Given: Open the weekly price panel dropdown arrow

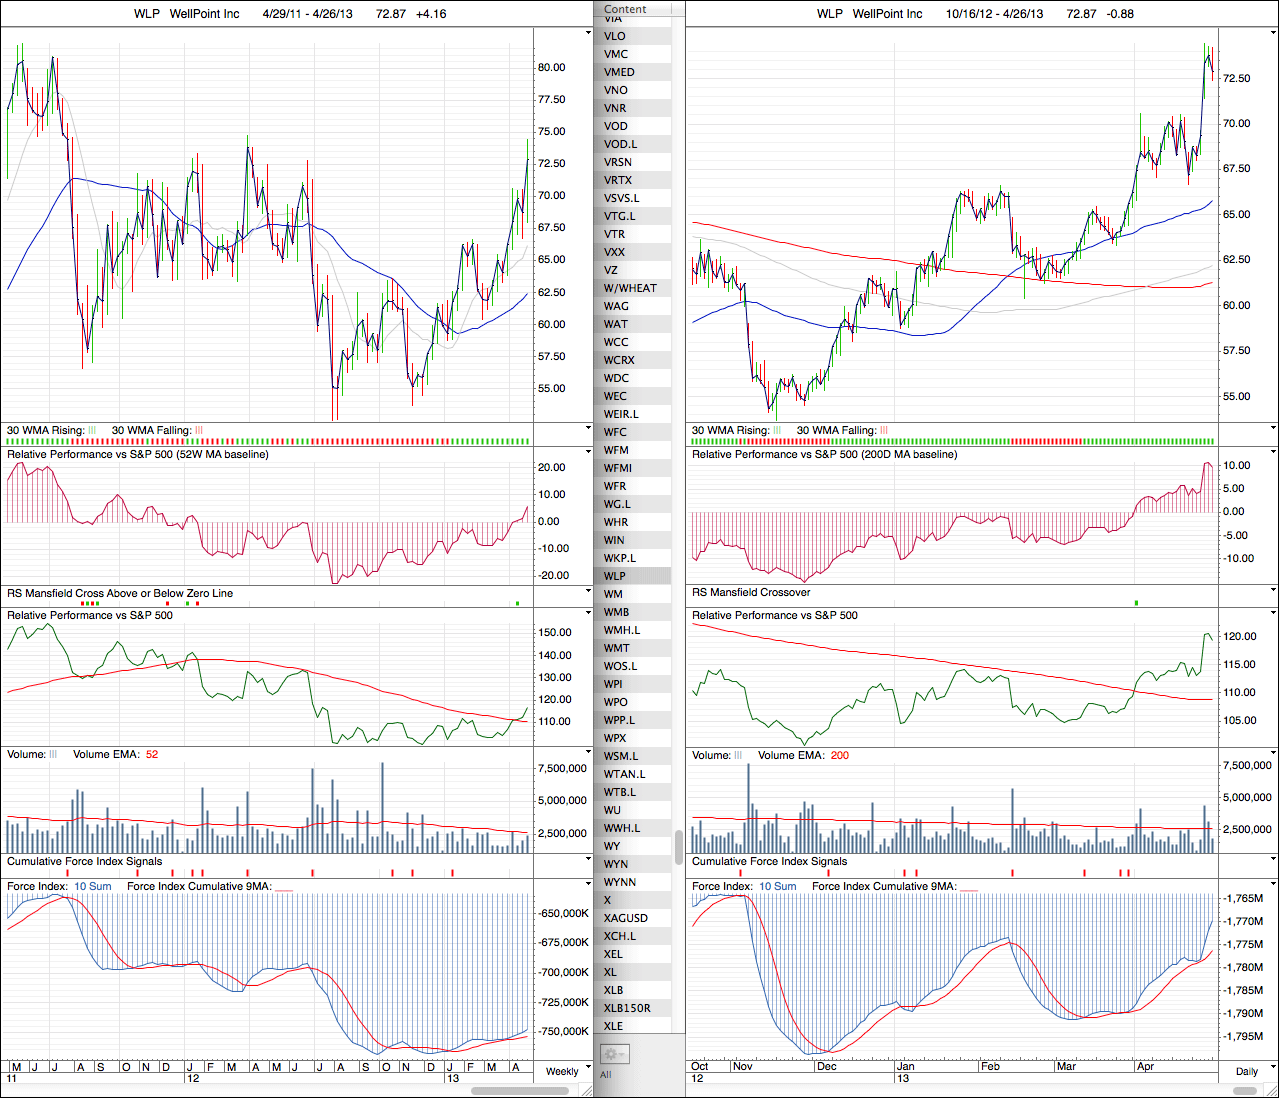Looking at the screenshot, I should click(588, 33).
